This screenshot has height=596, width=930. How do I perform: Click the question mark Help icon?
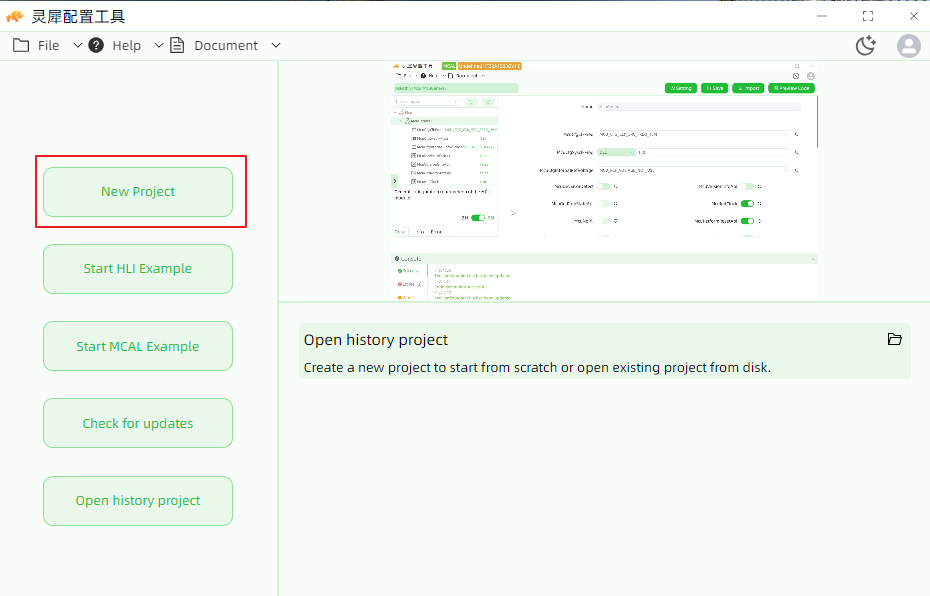click(96, 45)
